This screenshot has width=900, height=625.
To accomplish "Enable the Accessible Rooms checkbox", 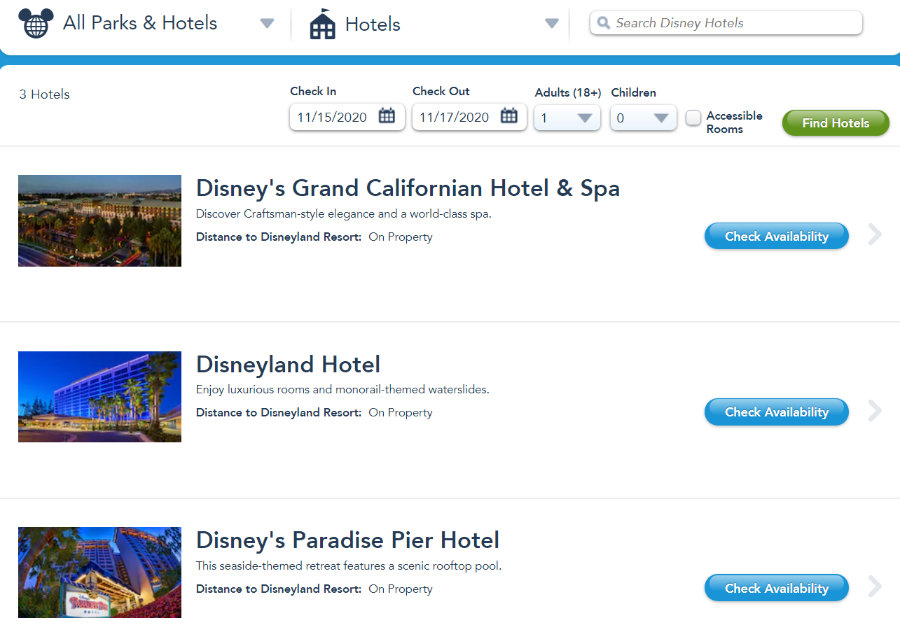I will tap(693, 118).
